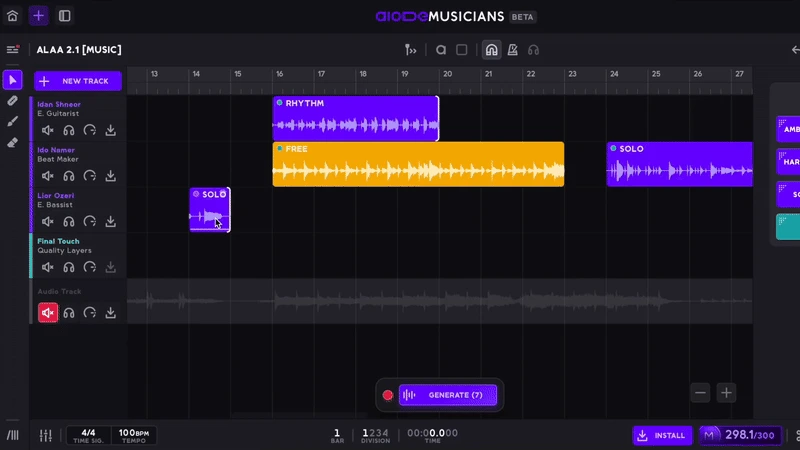Open the 100 BPM tempo selector
The width and height of the screenshot is (800, 450).
[x=133, y=435]
